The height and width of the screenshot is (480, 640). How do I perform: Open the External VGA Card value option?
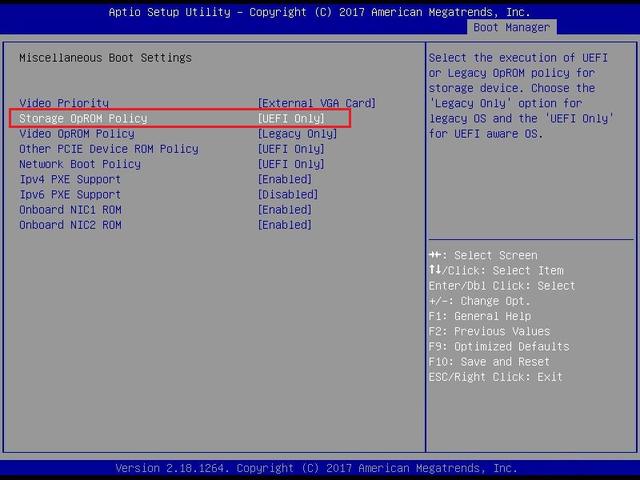click(x=316, y=103)
